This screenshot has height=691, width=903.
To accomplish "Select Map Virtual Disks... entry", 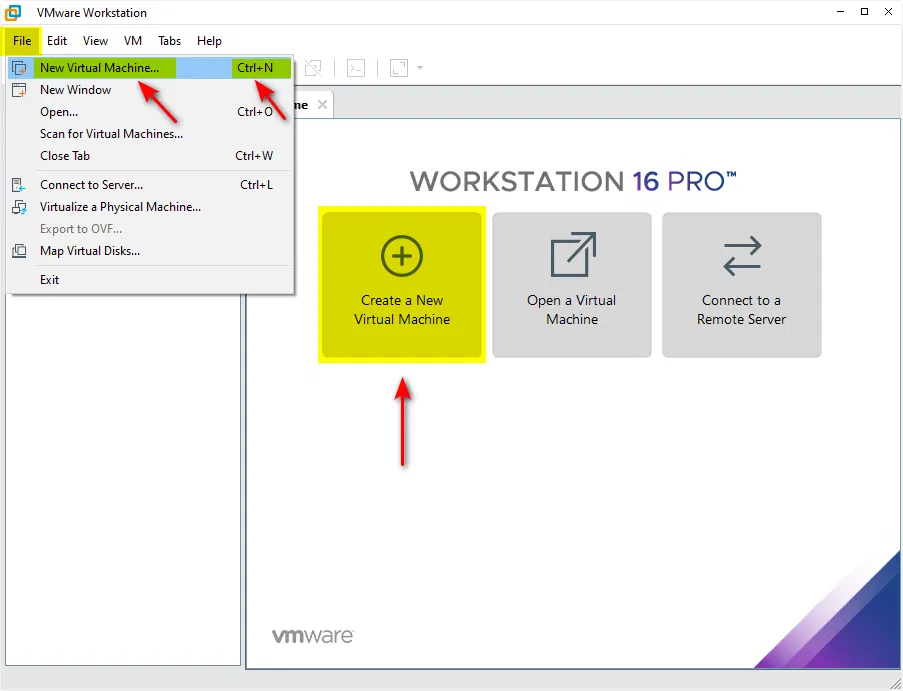I will click(150, 251).
